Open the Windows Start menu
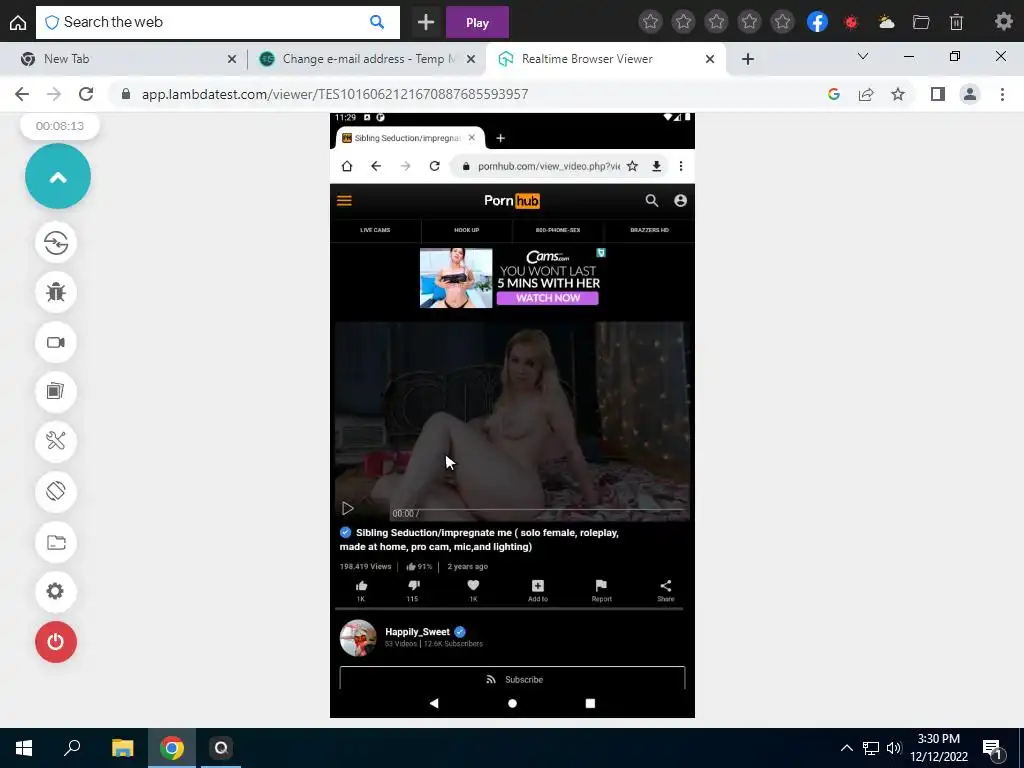The image size is (1024, 768). click(x=24, y=748)
